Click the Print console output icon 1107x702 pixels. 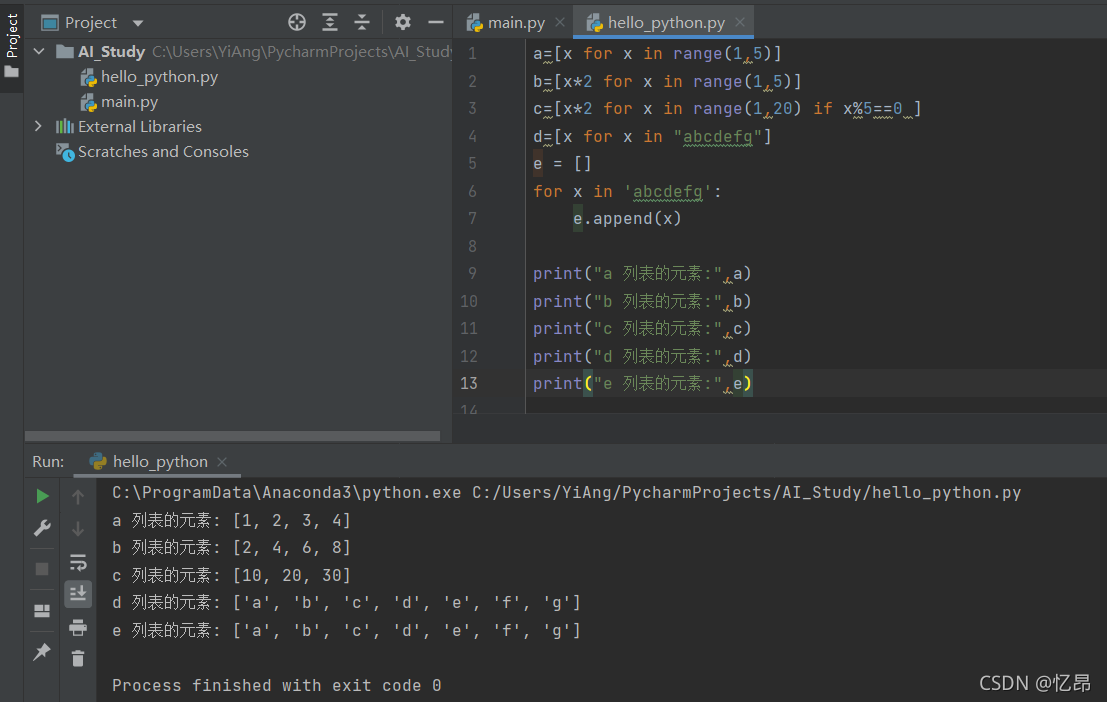(x=78, y=627)
